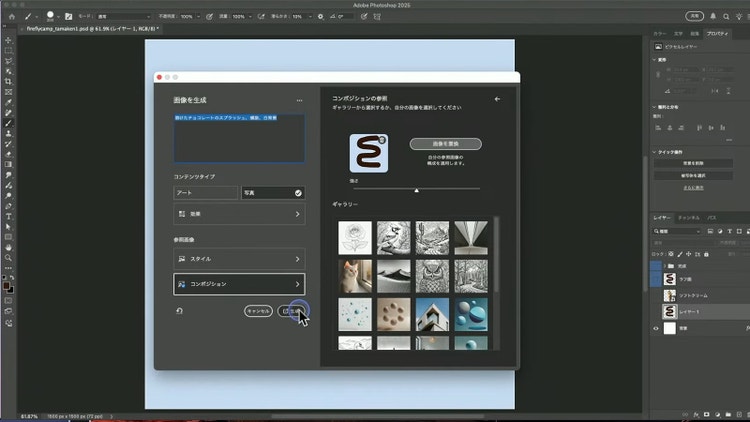Add a layer mask from Layers panel
The width and height of the screenshot is (750, 422).
click(x=706, y=414)
